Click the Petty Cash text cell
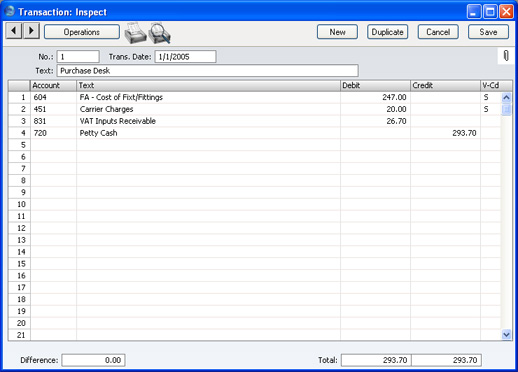 click(x=208, y=133)
